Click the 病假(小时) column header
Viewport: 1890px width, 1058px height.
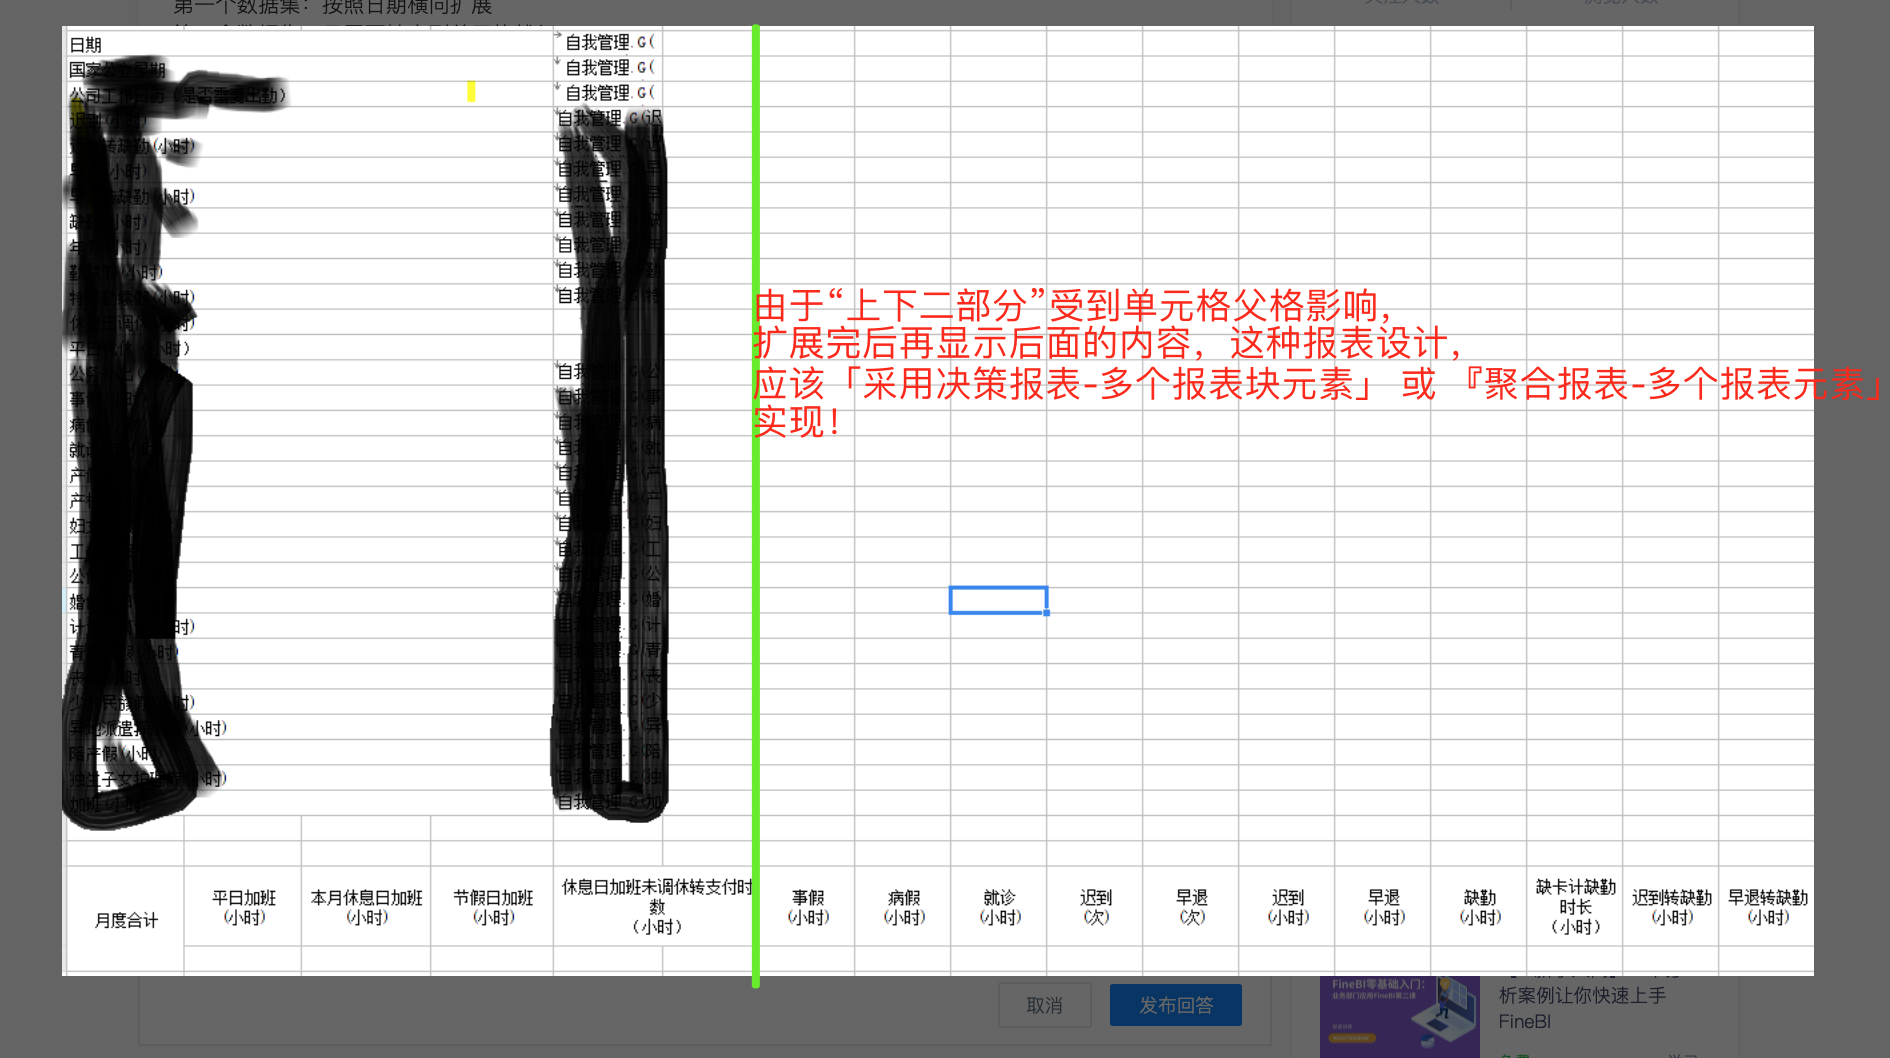pos(903,907)
